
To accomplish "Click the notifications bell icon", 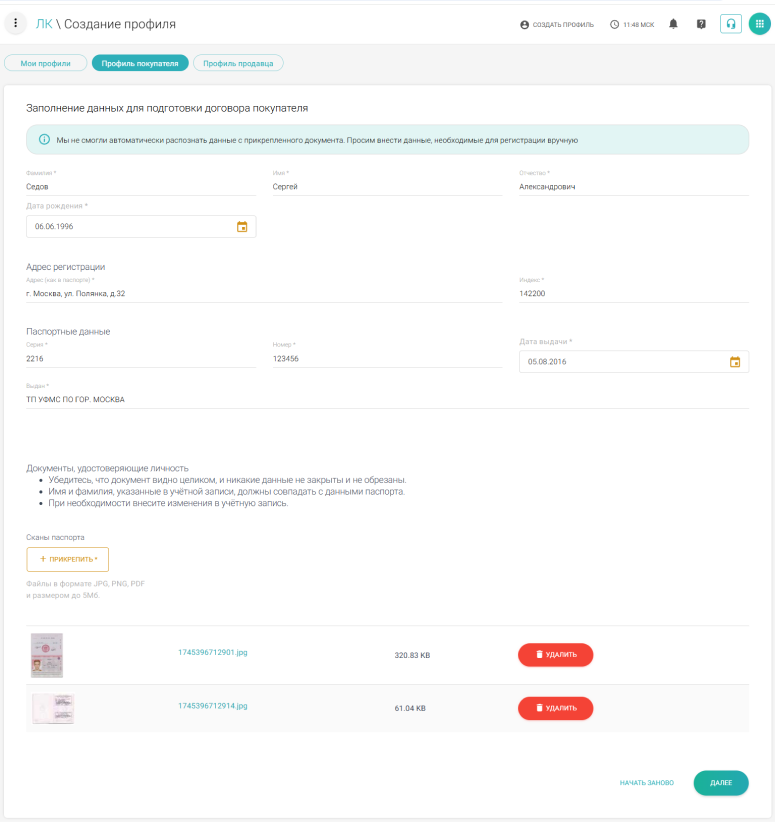I will click(x=673, y=24).
